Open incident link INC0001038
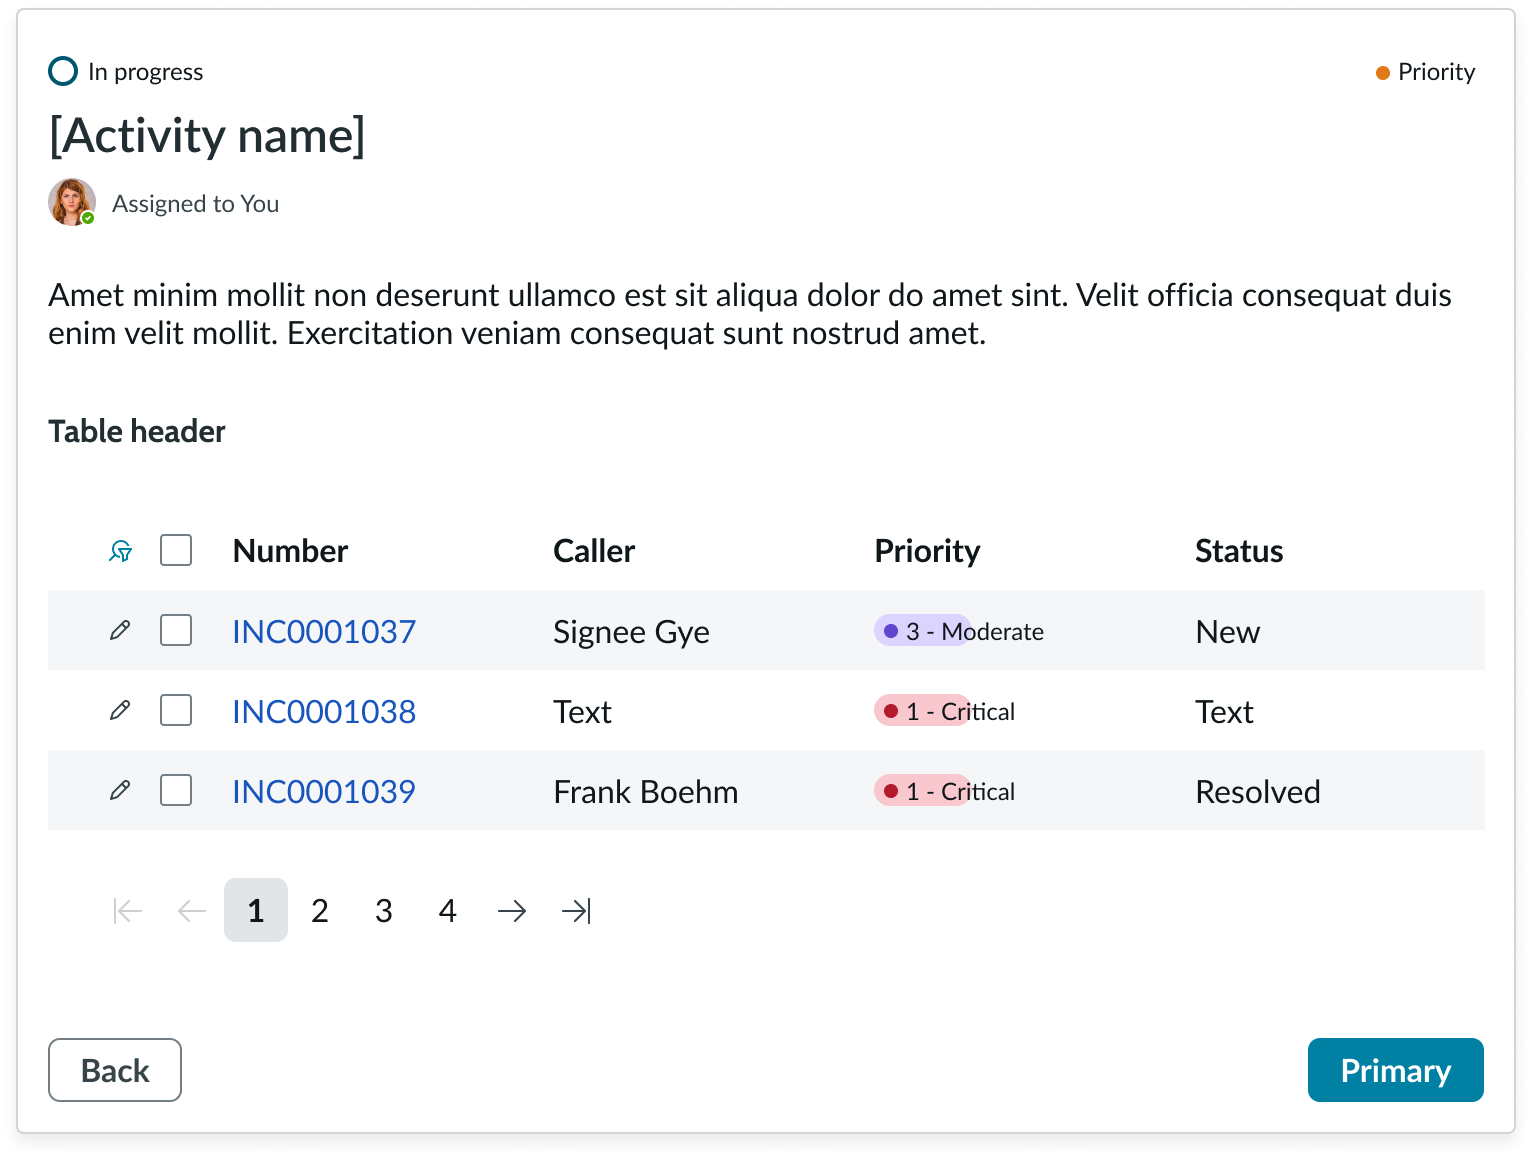The image size is (1532, 1158). pos(323,711)
